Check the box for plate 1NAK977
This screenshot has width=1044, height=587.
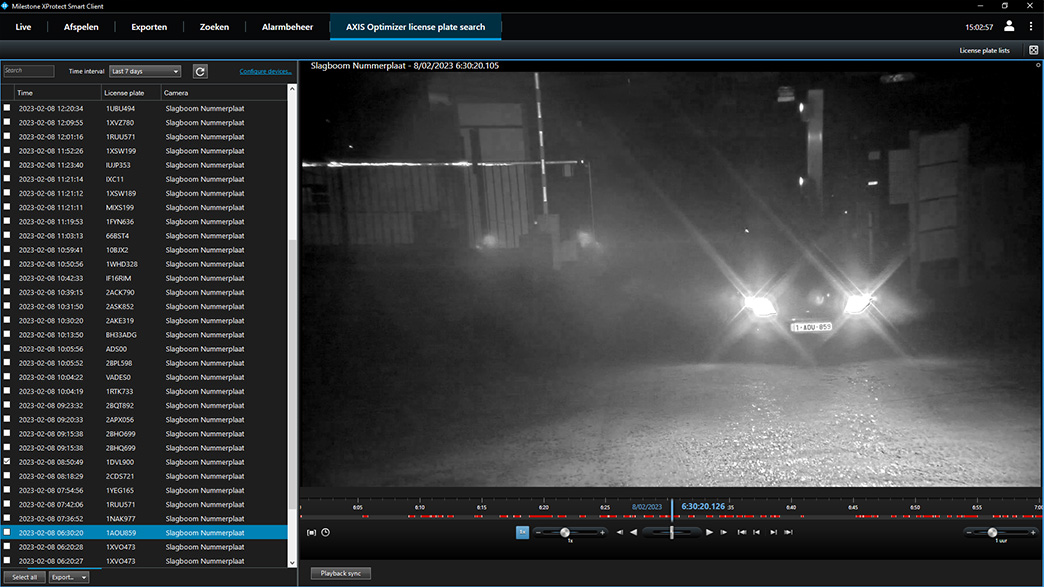[7, 518]
